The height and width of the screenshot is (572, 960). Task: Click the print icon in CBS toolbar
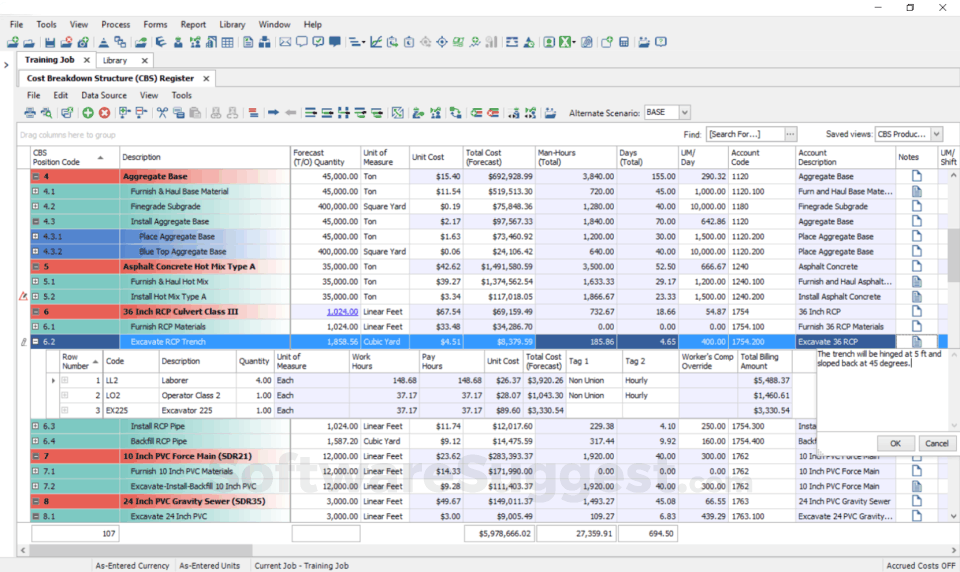(x=30, y=113)
